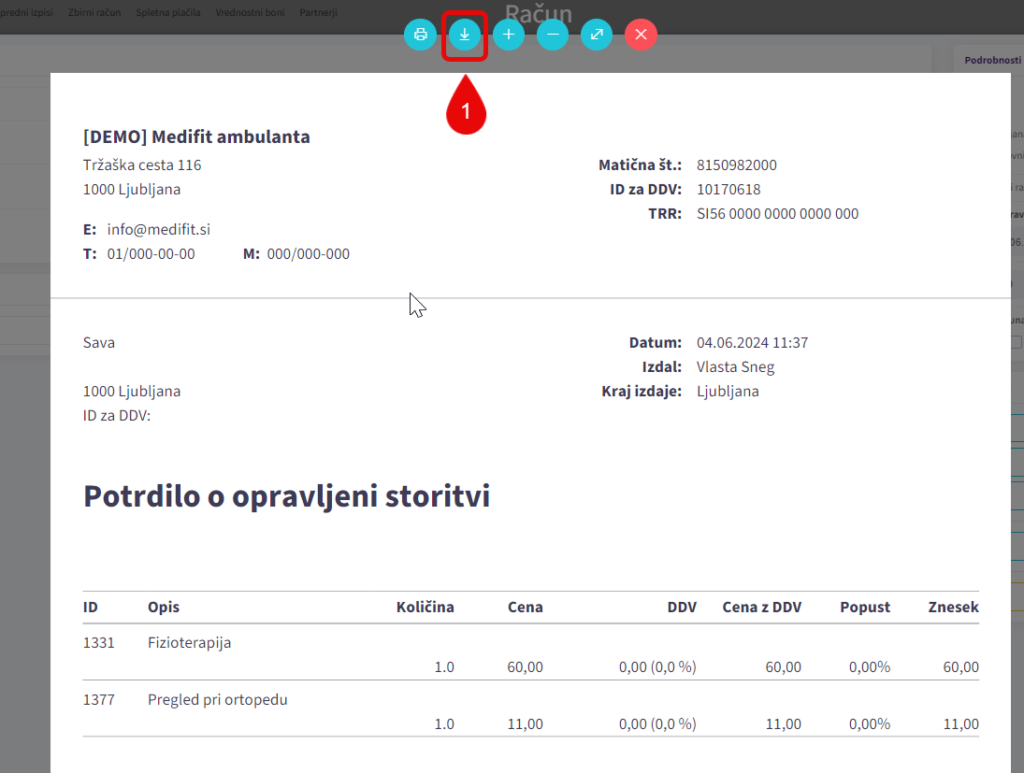Open the Zbirni račun menu item

coord(95,13)
